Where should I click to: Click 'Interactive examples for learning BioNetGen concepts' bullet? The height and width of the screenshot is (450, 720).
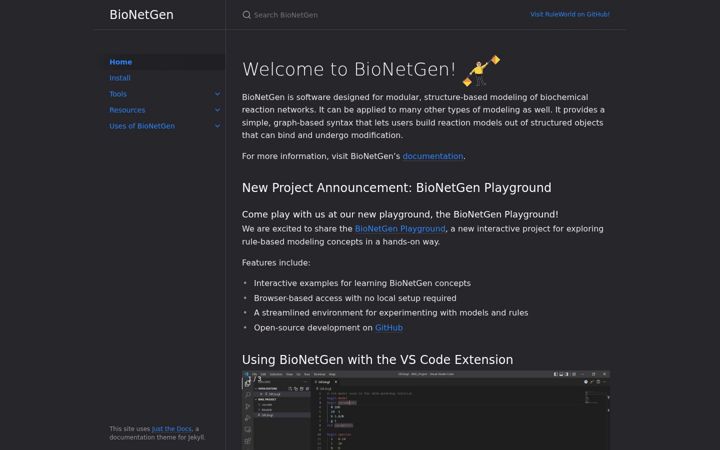tap(362, 283)
